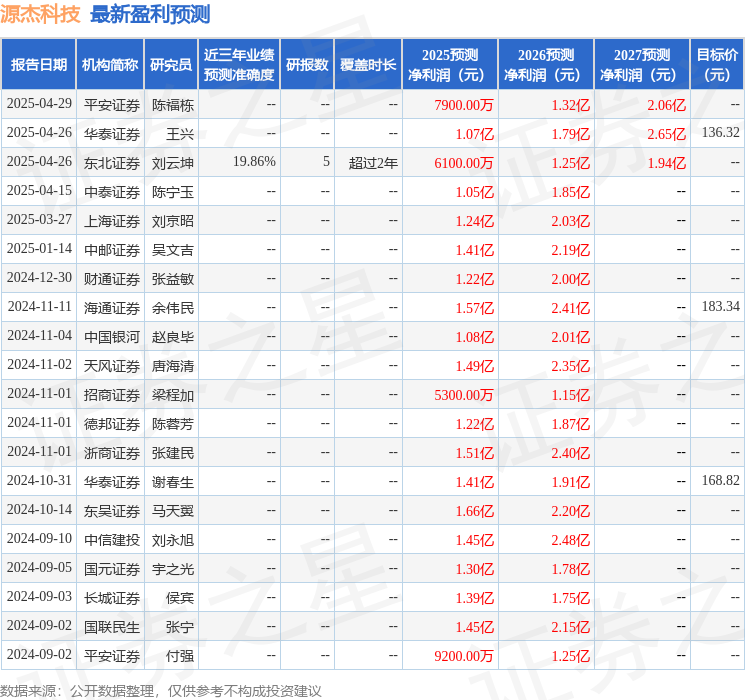The width and height of the screenshot is (745, 700).
Task: Click the 9200.00万 forecast value
Action: click(464, 656)
